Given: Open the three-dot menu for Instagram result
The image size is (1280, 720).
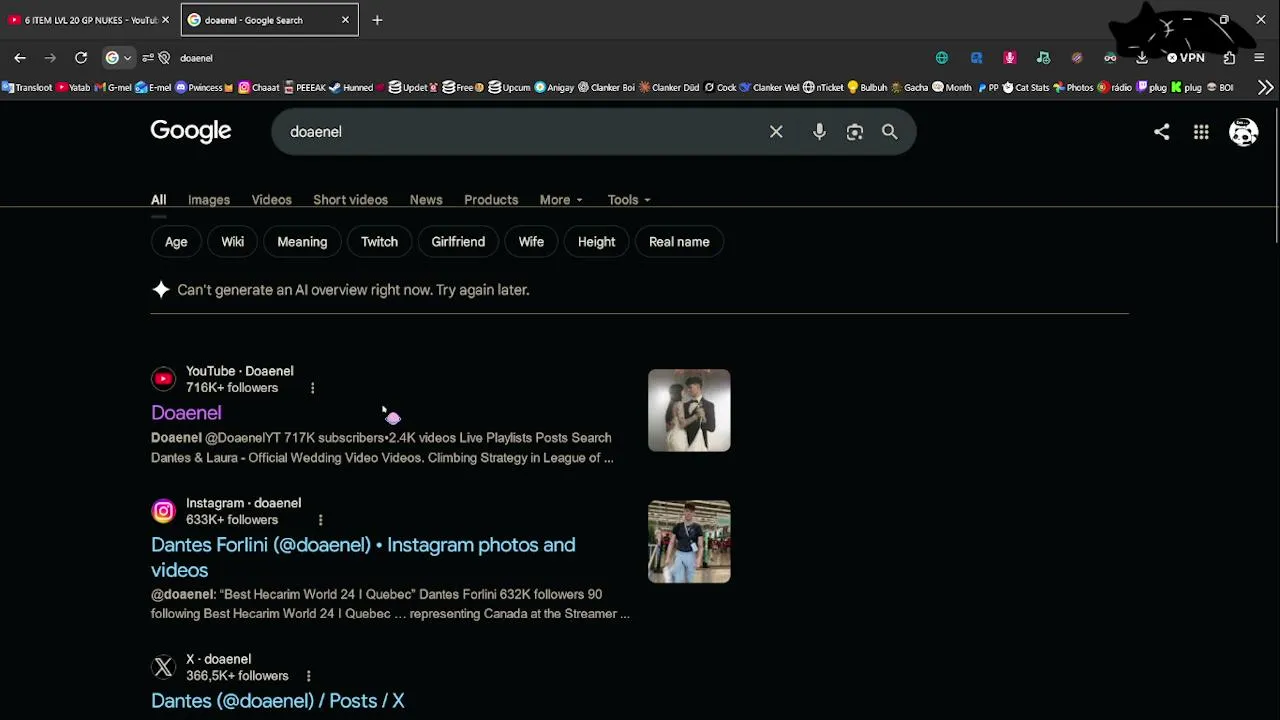Looking at the screenshot, I should 320,520.
